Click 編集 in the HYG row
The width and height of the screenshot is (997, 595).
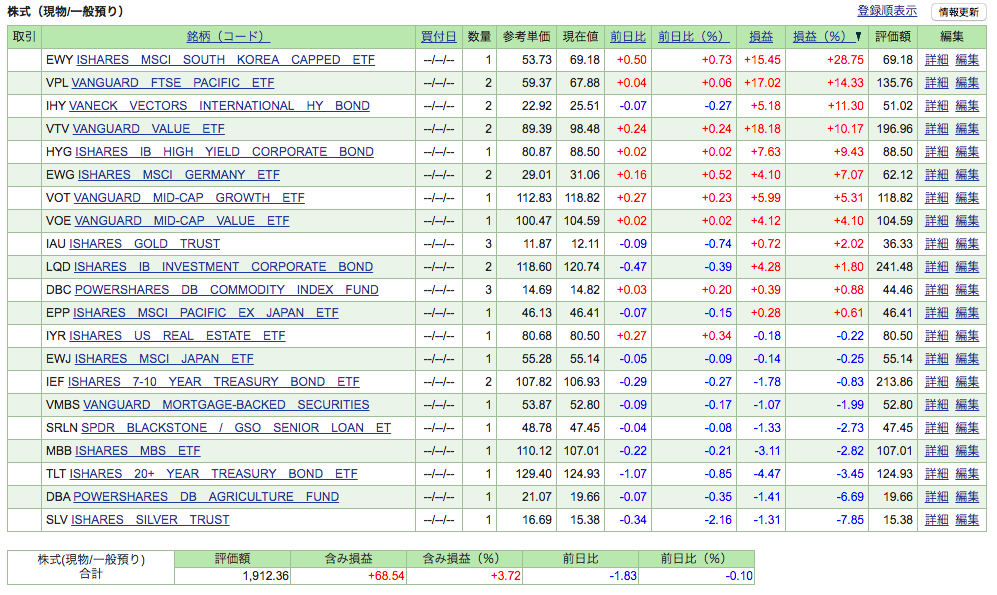pyautogui.click(x=967, y=152)
